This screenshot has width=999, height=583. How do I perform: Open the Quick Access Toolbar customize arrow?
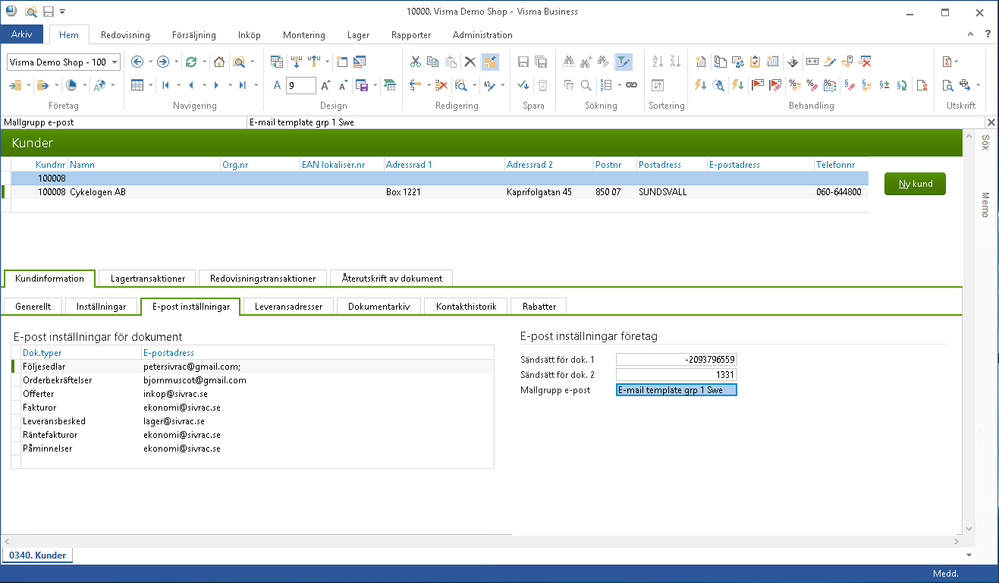pos(62,11)
